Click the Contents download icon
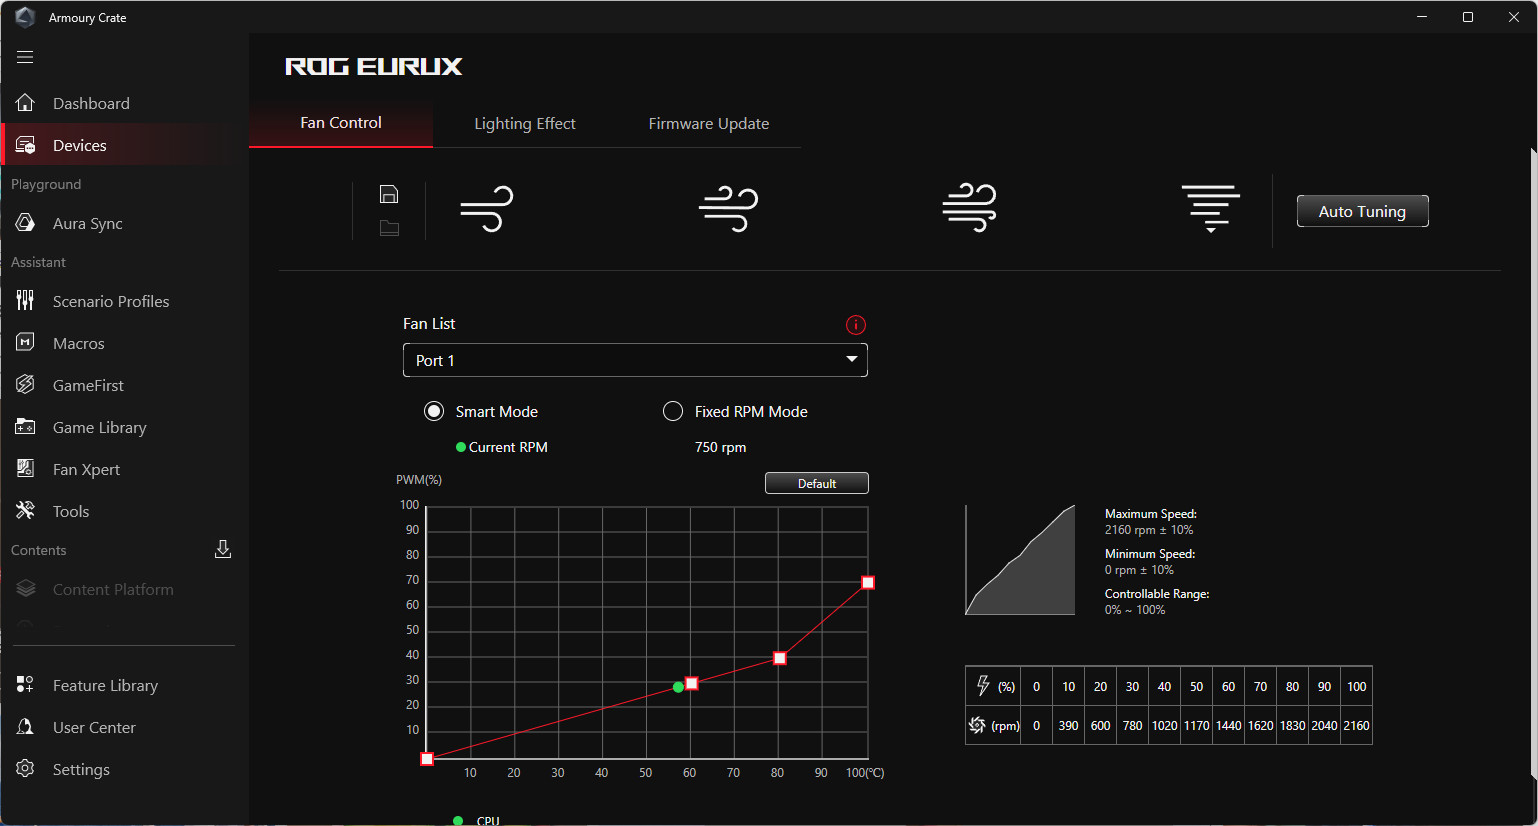Screen dimensions: 1538x826 (223, 549)
